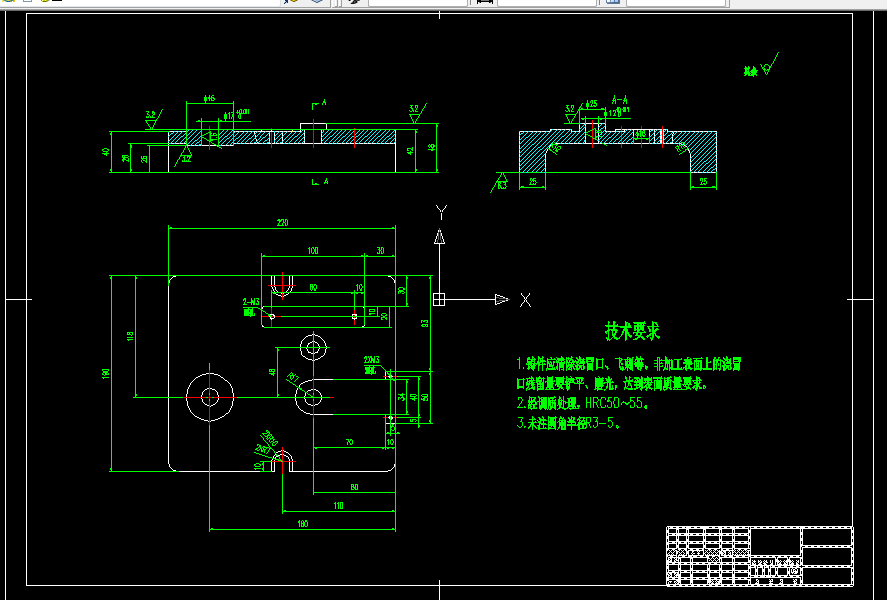Click the 110 dimension text
Screen dimensions: 887x600
point(338,506)
